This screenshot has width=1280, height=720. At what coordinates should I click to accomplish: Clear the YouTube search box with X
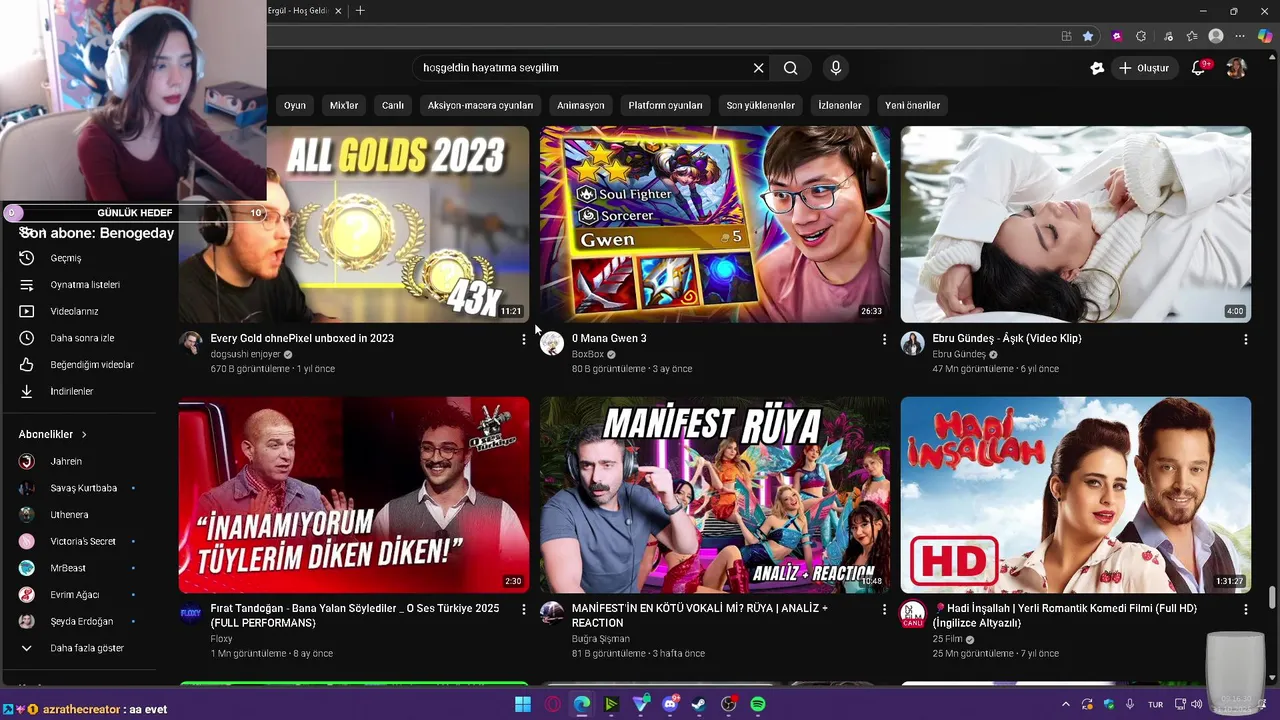coord(758,68)
